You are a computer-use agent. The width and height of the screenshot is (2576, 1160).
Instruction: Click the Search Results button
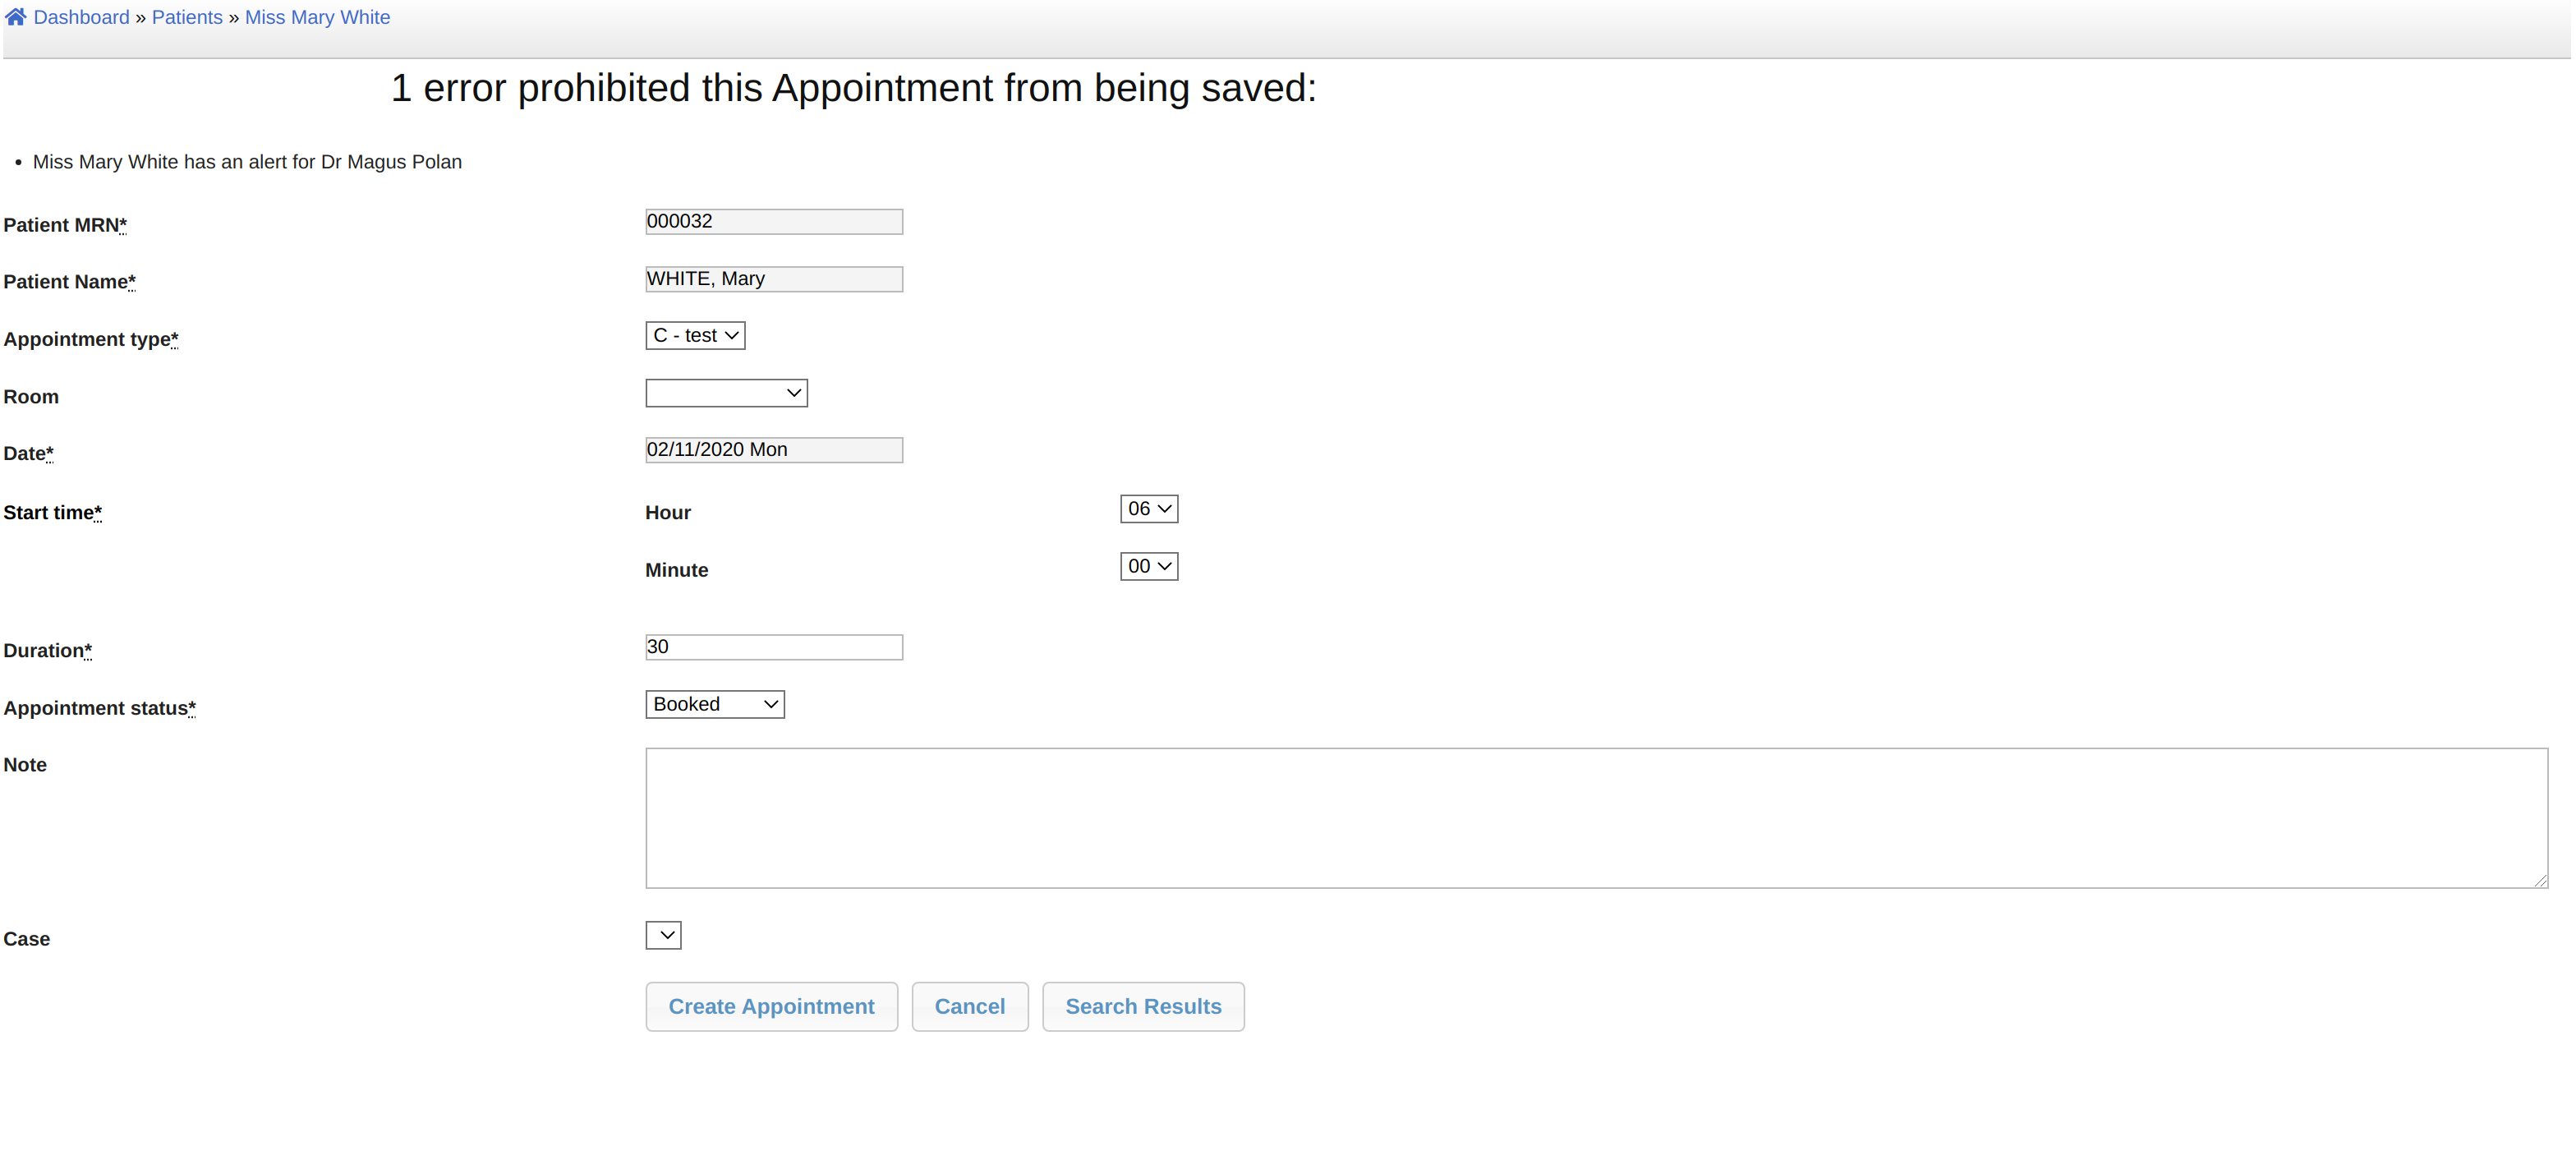pyautogui.click(x=1142, y=1006)
